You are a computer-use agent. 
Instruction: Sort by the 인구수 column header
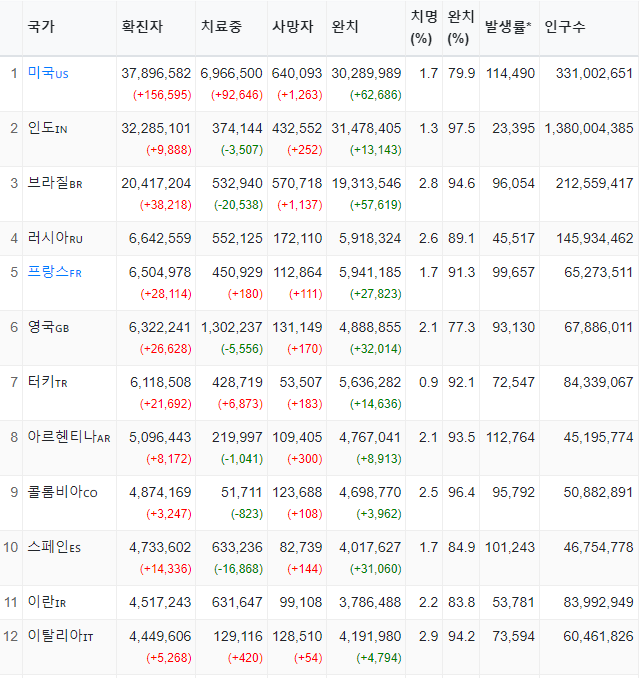click(565, 27)
